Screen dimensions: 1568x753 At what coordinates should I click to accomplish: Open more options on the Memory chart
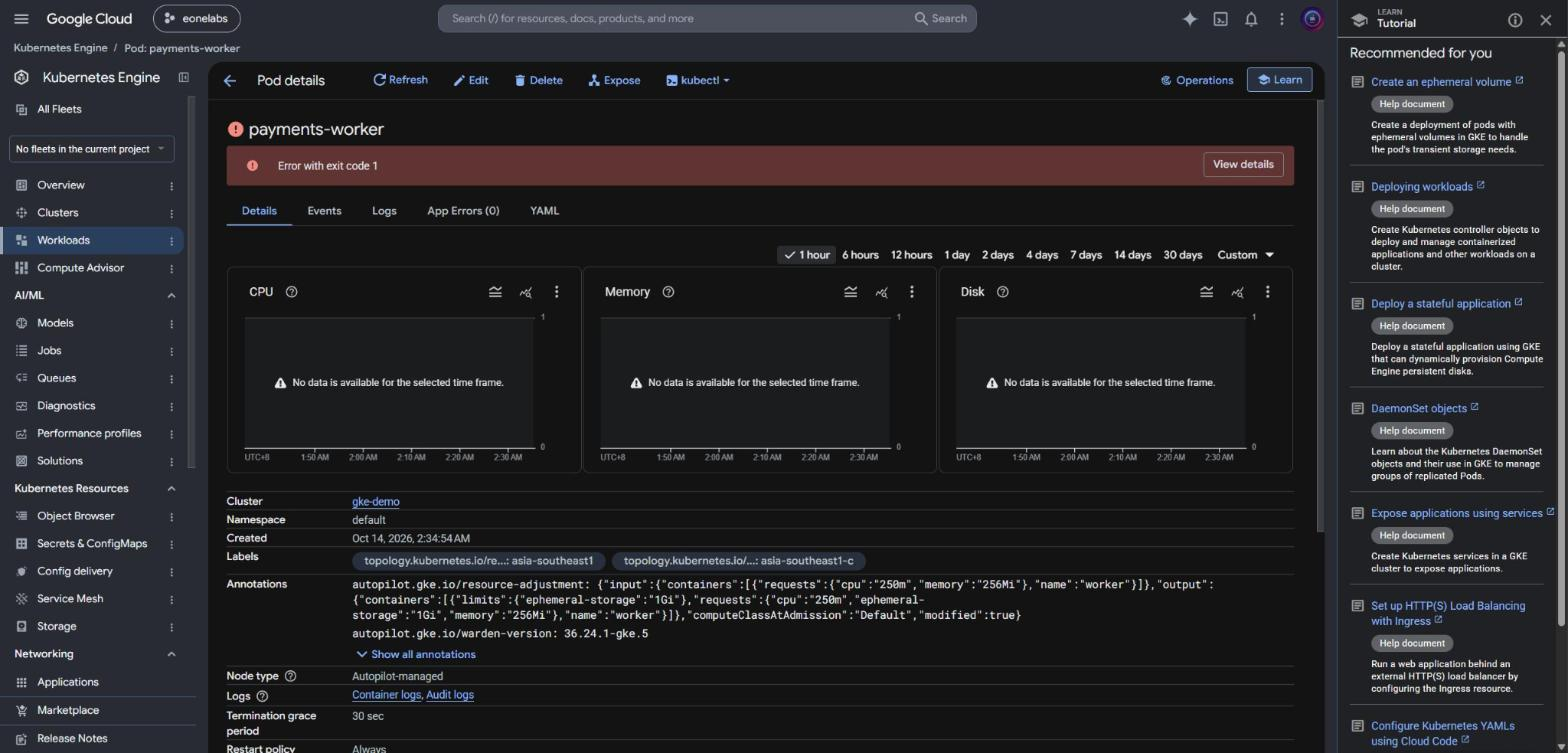(911, 292)
